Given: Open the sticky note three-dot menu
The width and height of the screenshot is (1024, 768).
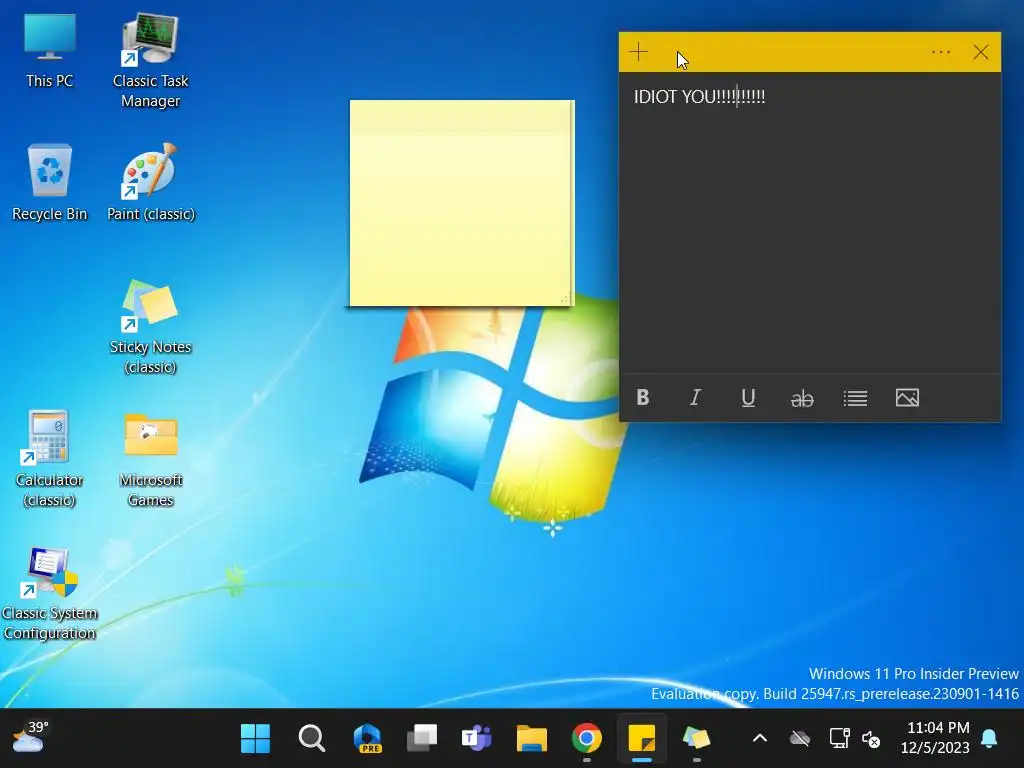Looking at the screenshot, I should coord(940,52).
